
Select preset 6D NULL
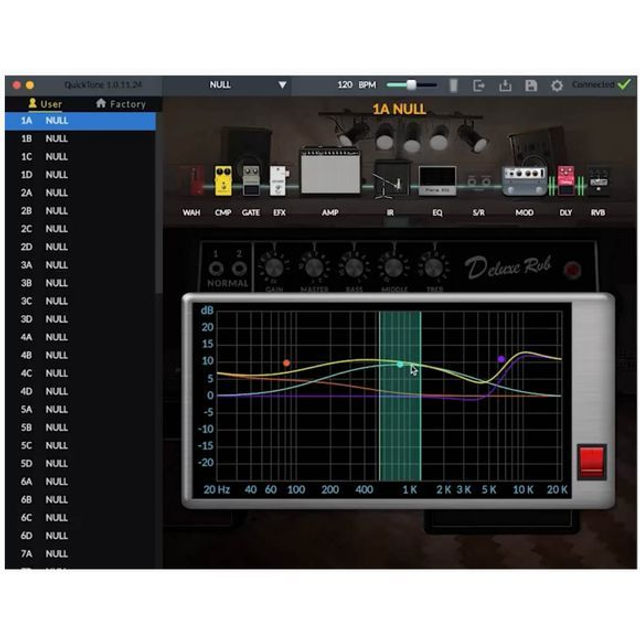(80, 536)
